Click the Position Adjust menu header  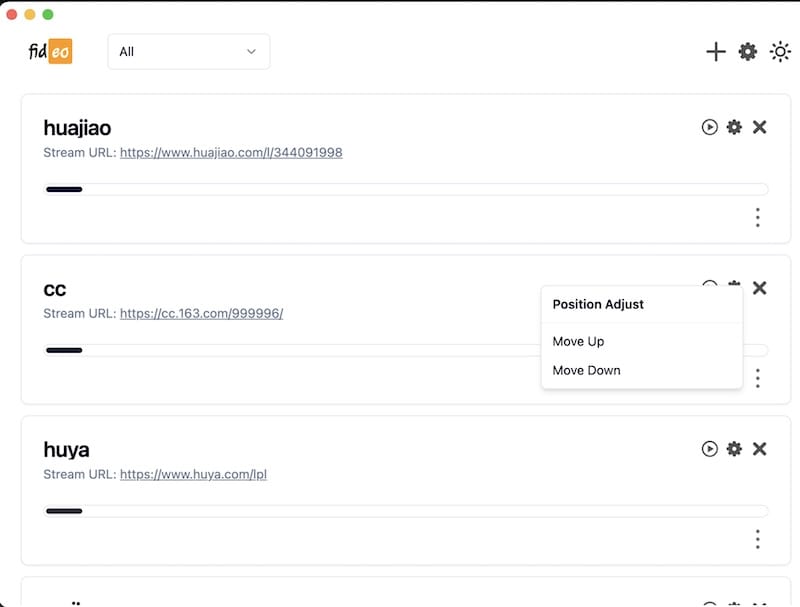pyautogui.click(x=598, y=305)
